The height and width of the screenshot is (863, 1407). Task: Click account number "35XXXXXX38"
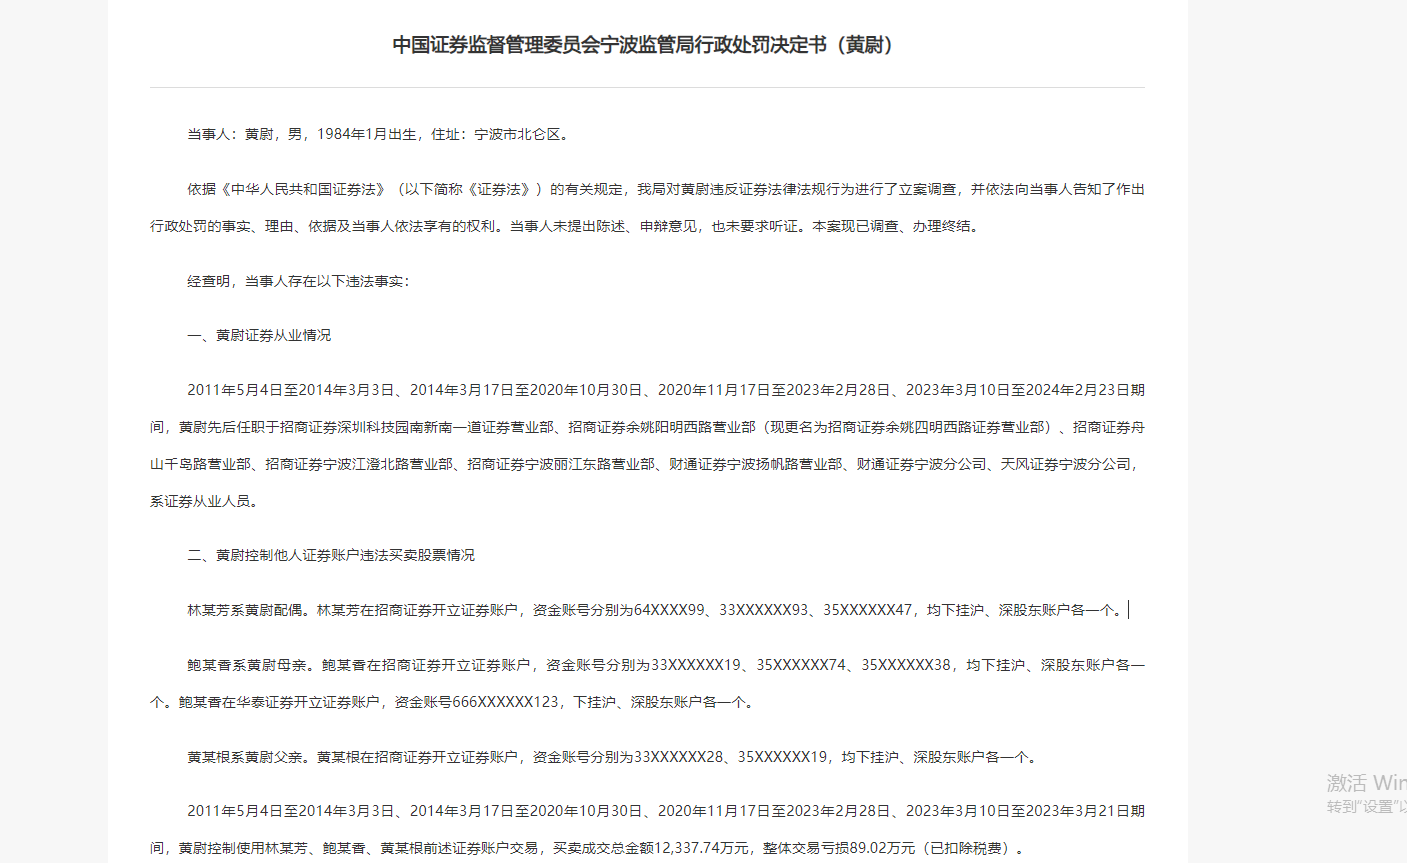907,665
